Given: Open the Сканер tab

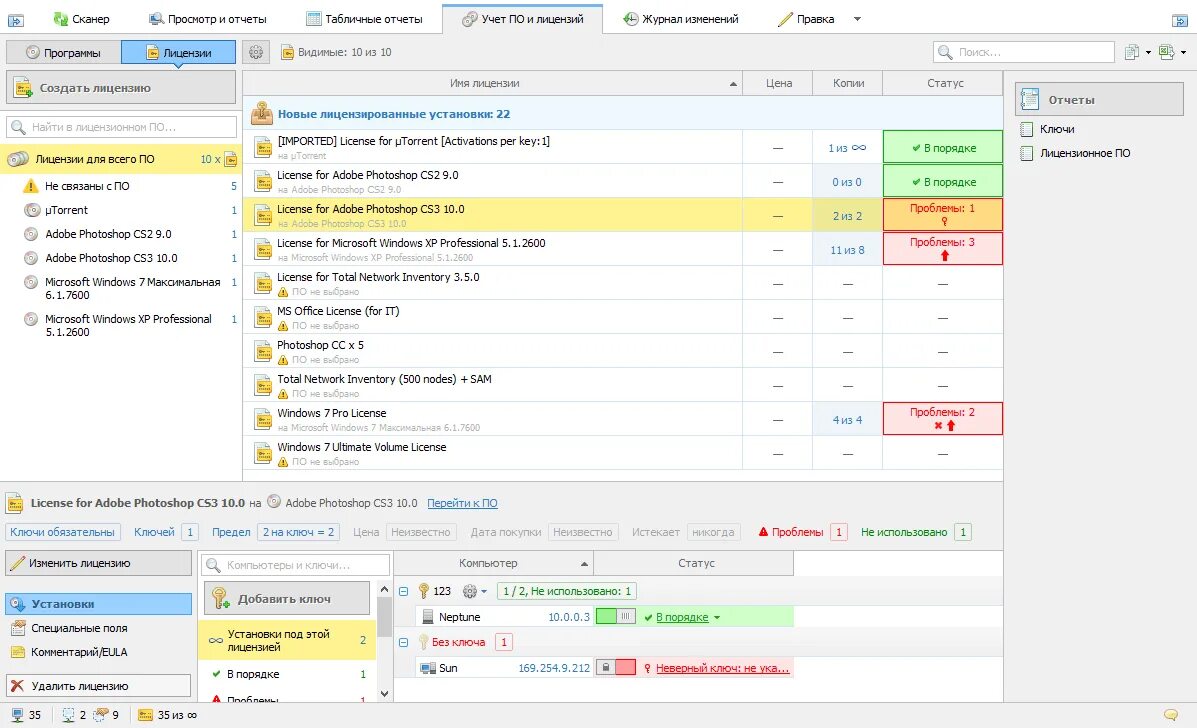Looking at the screenshot, I should tap(81, 19).
